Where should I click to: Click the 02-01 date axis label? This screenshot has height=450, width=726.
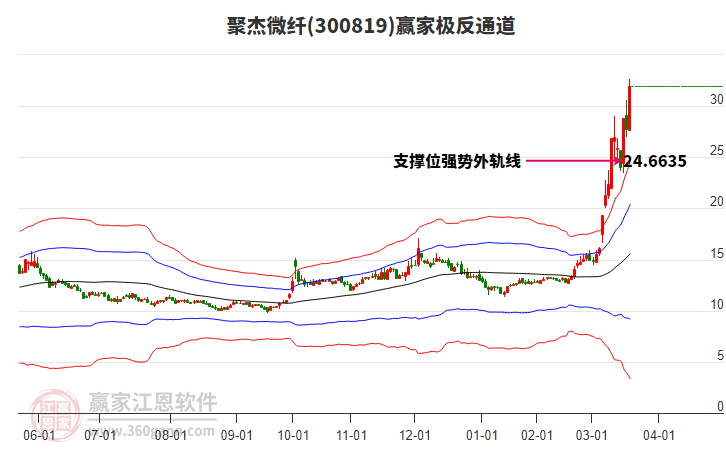[x=537, y=435]
